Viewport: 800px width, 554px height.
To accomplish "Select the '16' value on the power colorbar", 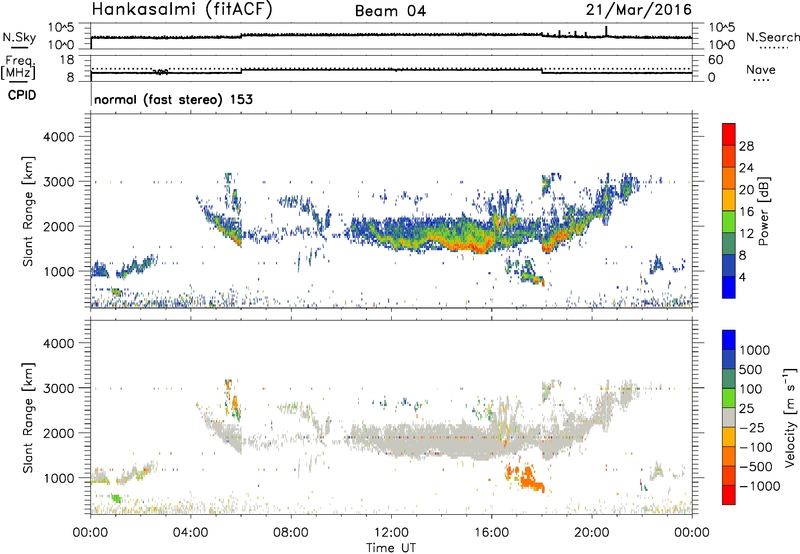I will [746, 212].
